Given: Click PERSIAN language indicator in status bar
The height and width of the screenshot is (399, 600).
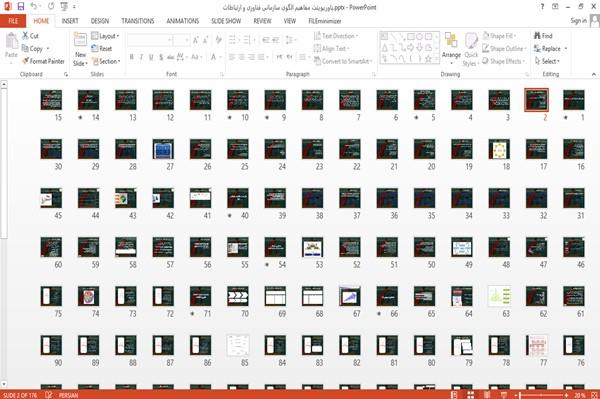Looking at the screenshot, I should [x=68, y=395].
